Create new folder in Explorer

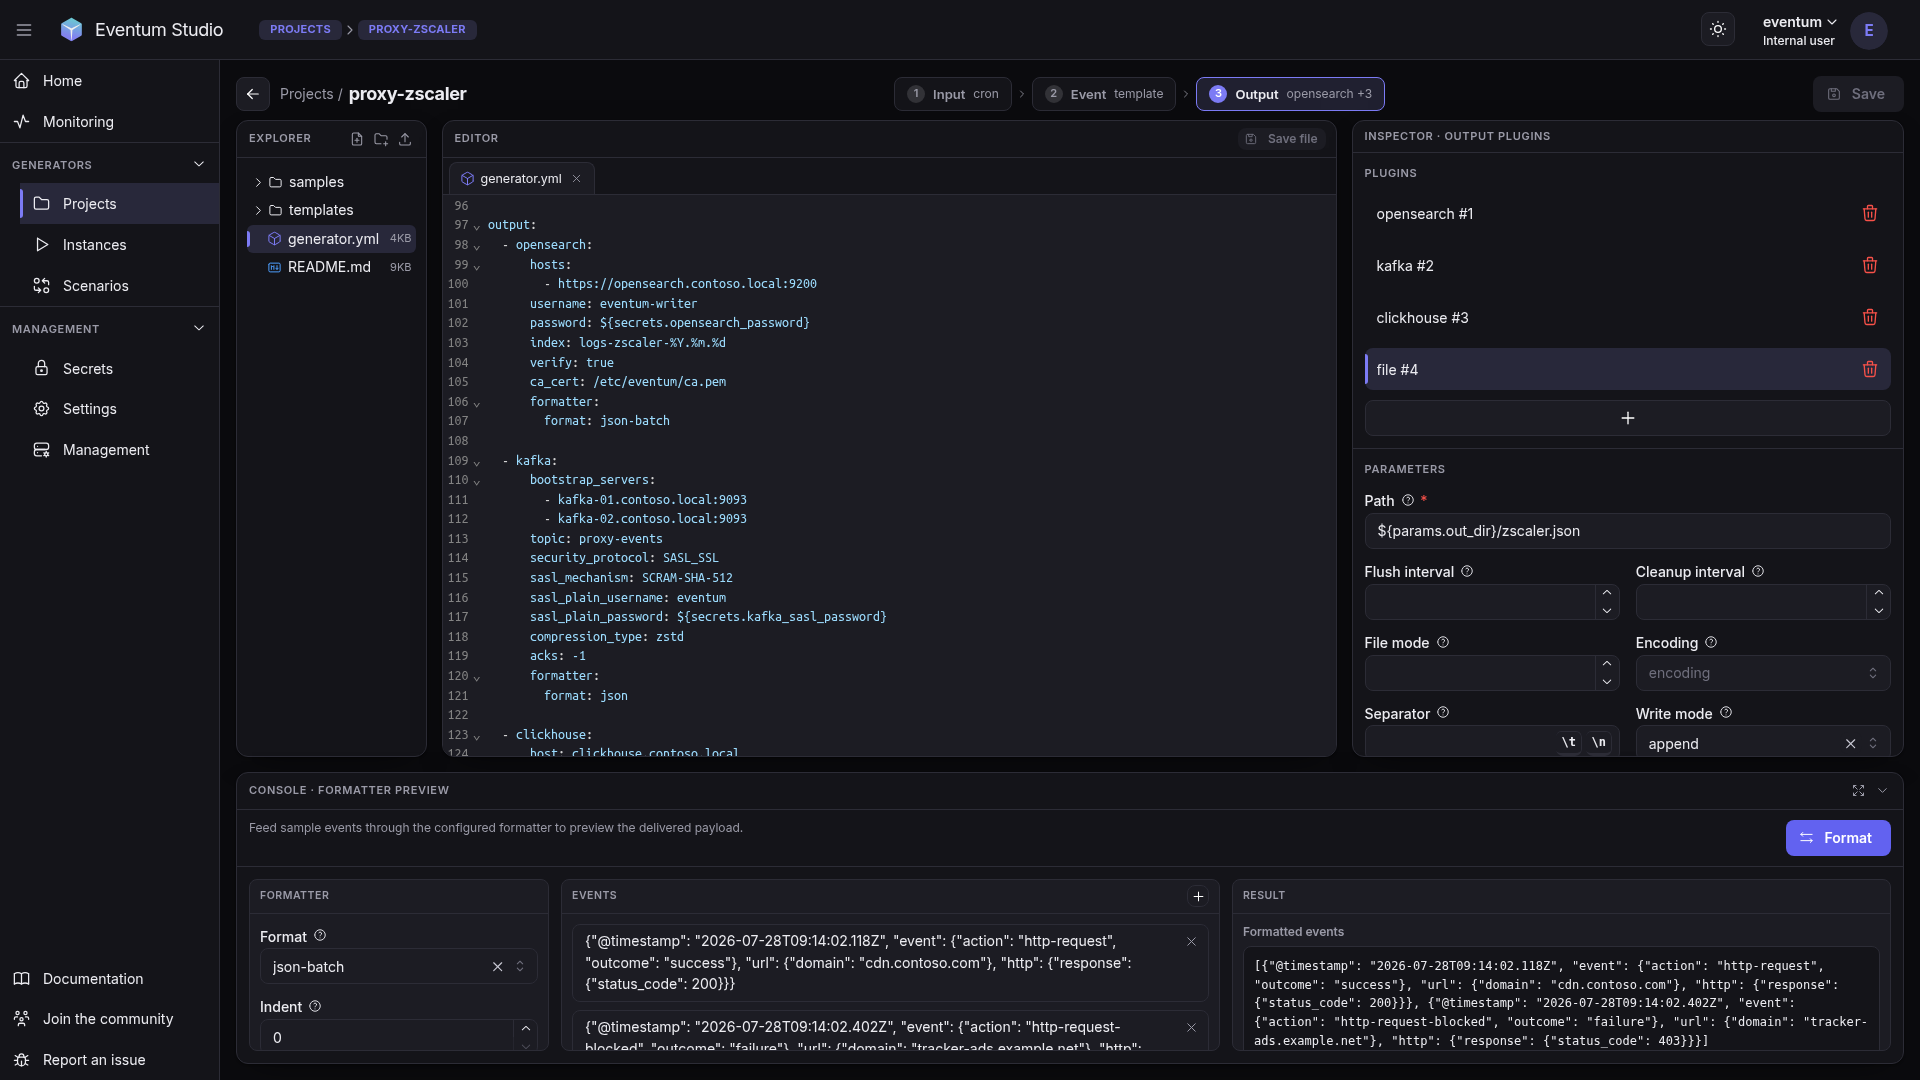coord(381,139)
